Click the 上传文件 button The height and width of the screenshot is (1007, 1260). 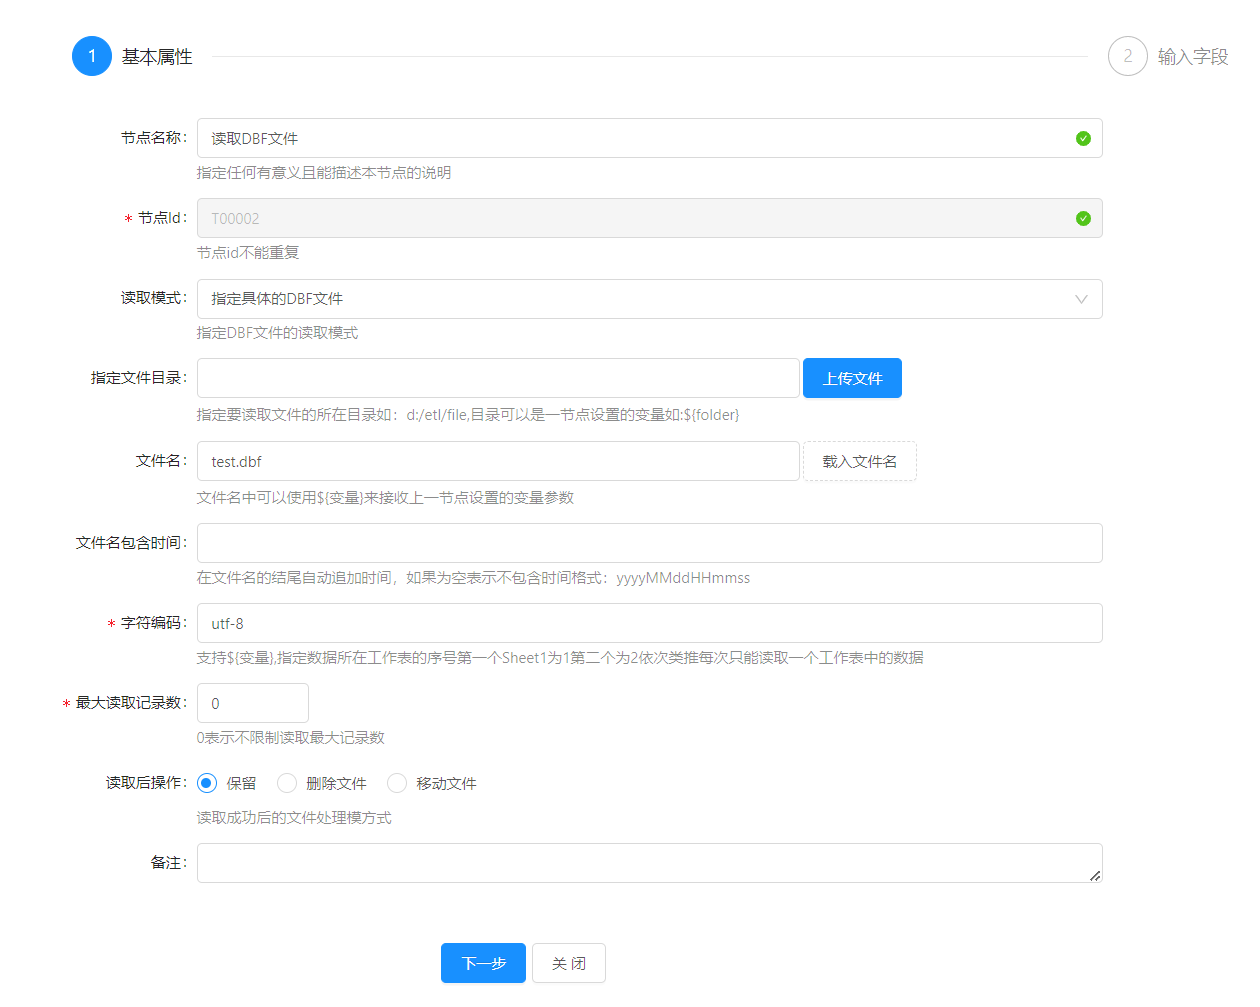852,378
